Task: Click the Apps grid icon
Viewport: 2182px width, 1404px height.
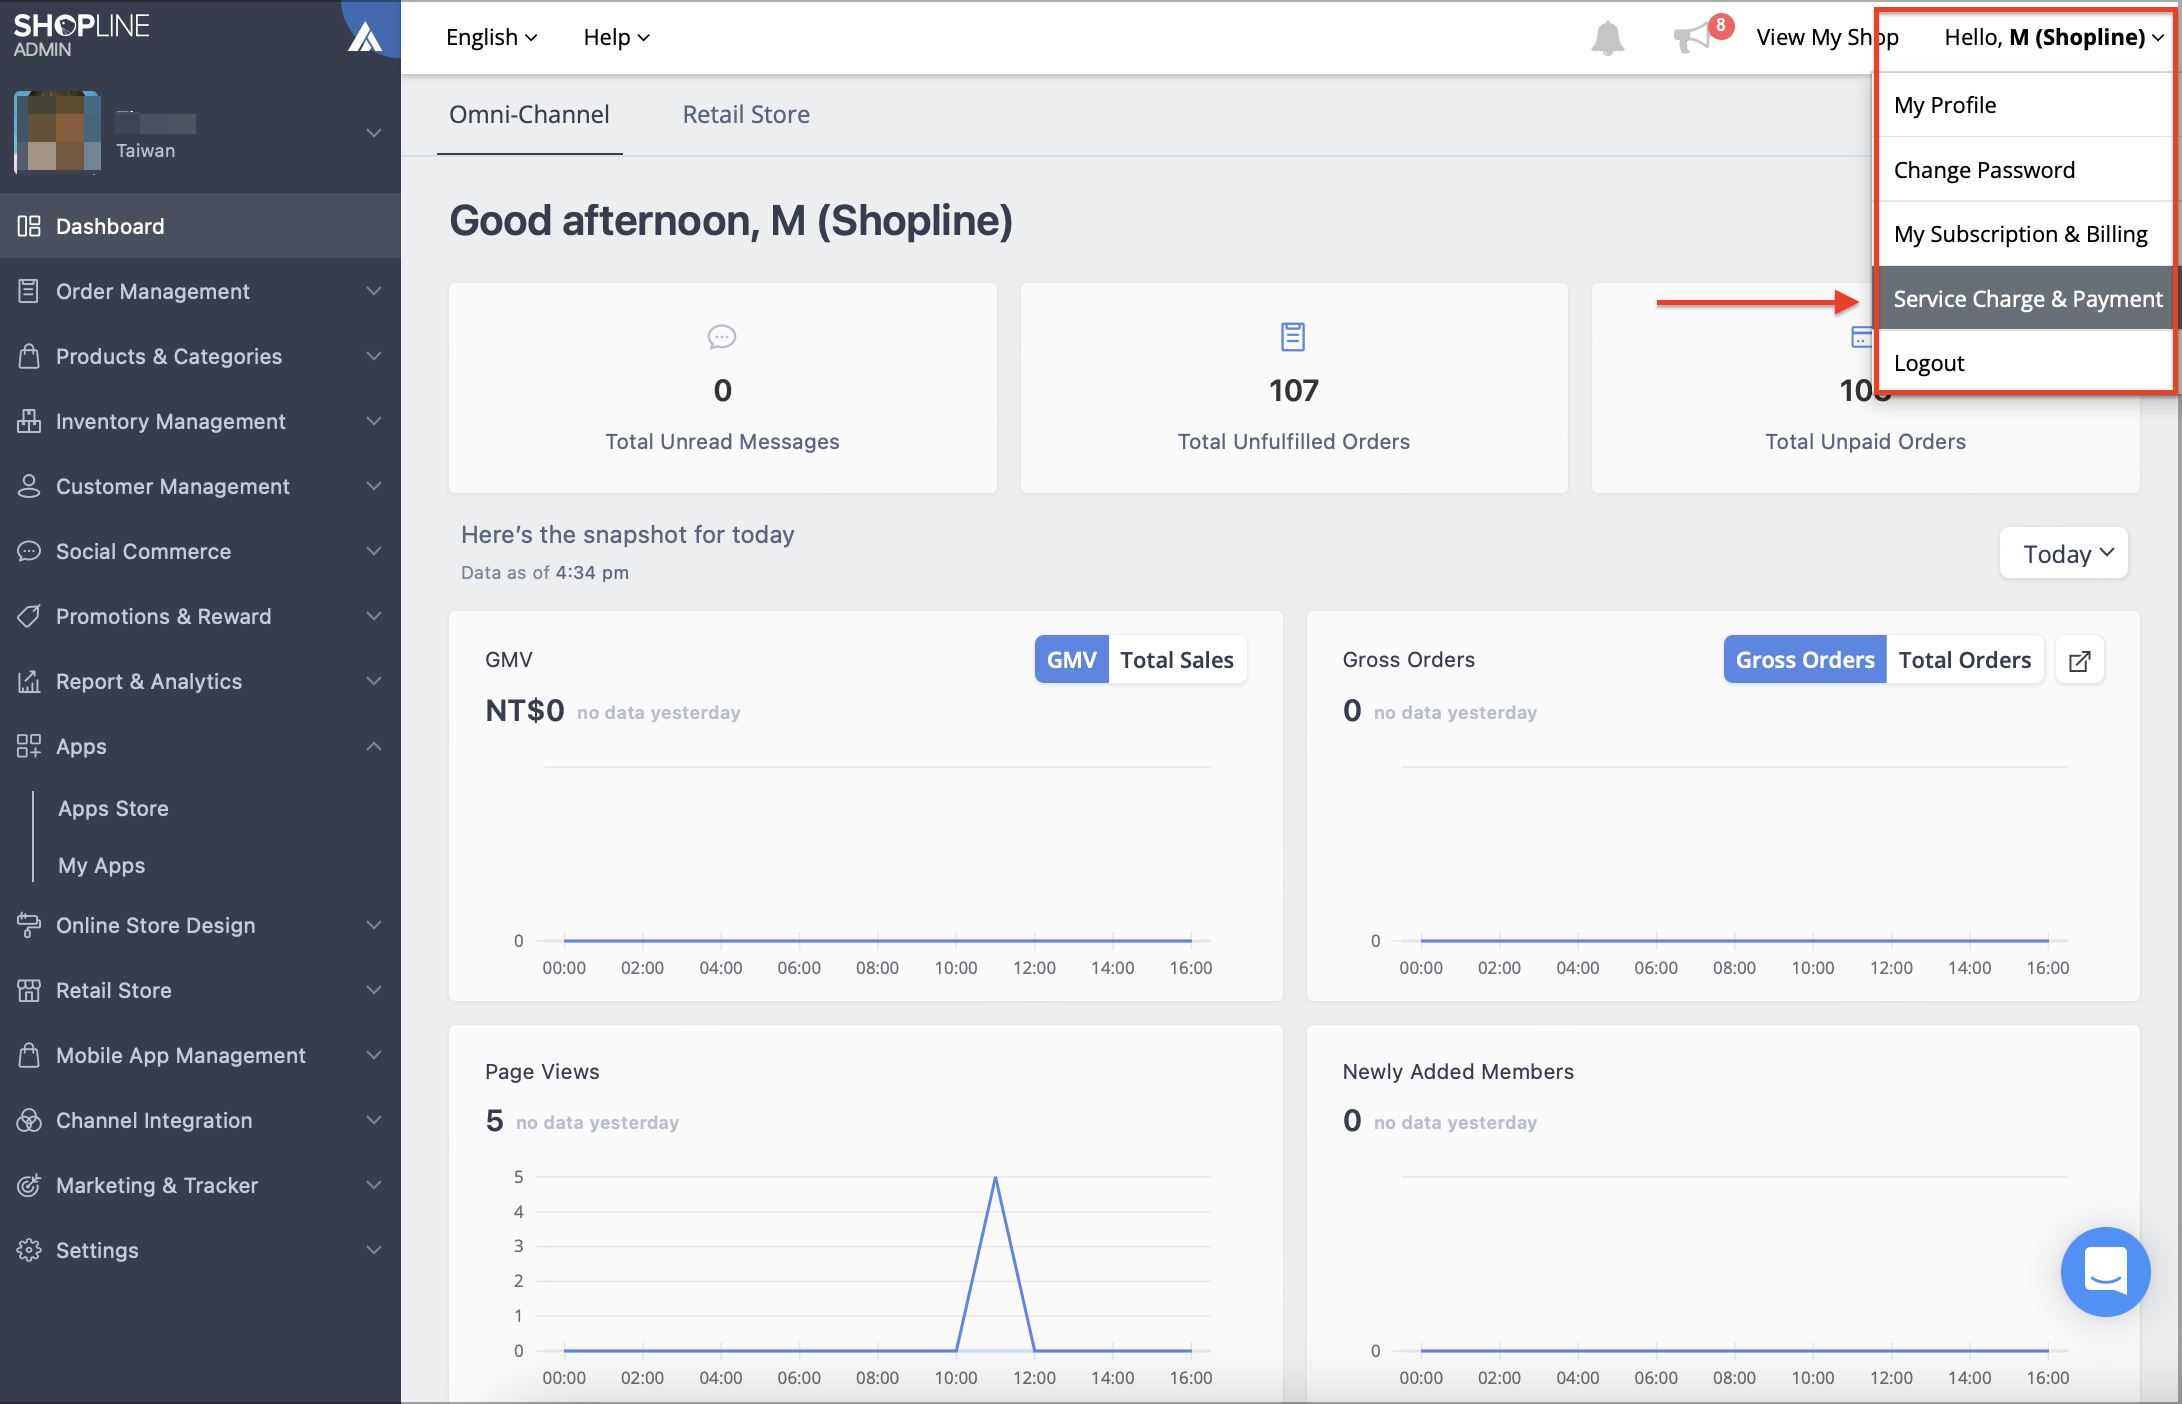Action: (29, 746)
